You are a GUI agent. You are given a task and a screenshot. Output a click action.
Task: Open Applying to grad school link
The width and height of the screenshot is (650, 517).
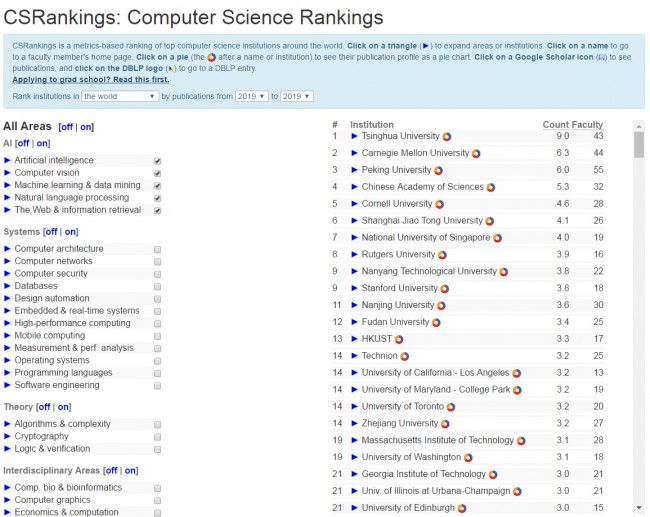(x=90, y=80)
